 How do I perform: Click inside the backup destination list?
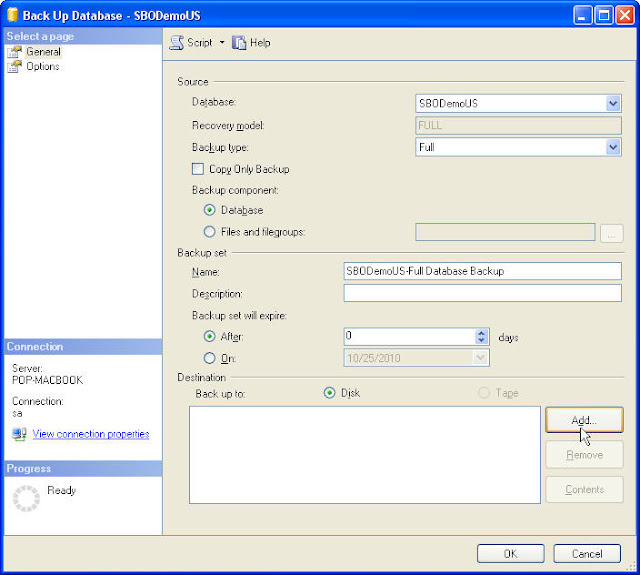coord(365,455)
